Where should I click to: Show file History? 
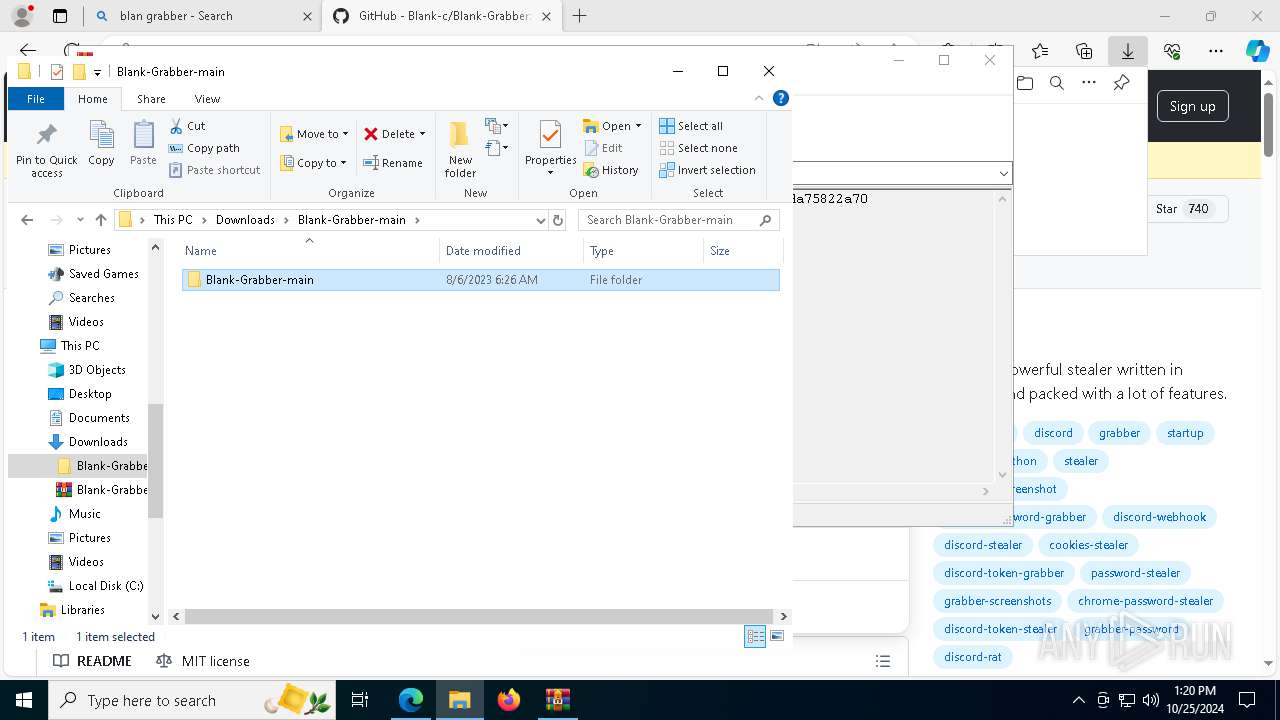[x=611, y=170]
